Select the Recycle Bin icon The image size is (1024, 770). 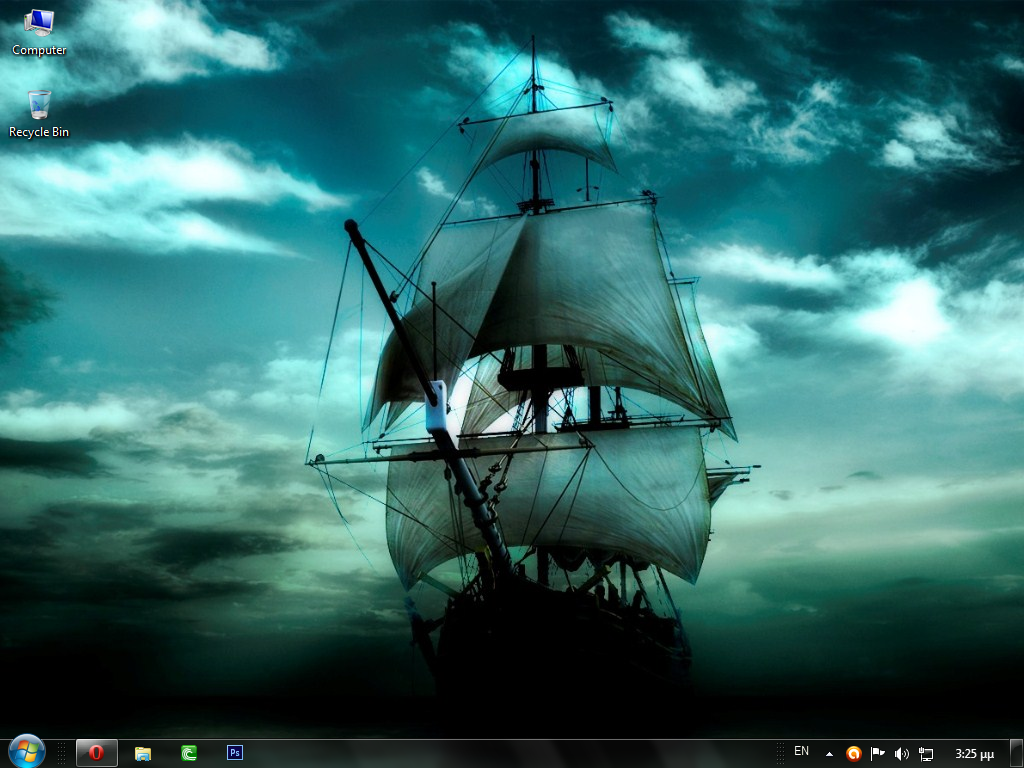point(39,114)
